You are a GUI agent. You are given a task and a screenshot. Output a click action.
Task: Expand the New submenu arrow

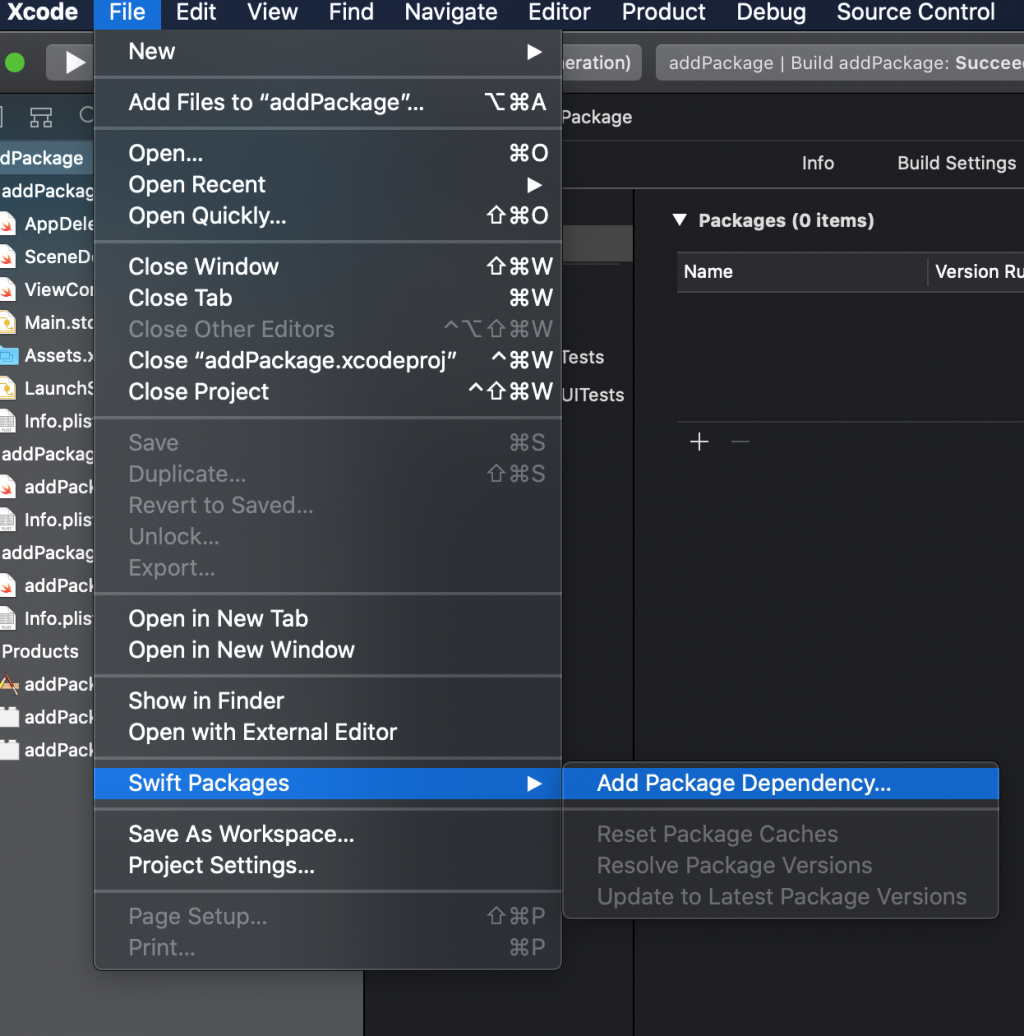tap(534, 52)
